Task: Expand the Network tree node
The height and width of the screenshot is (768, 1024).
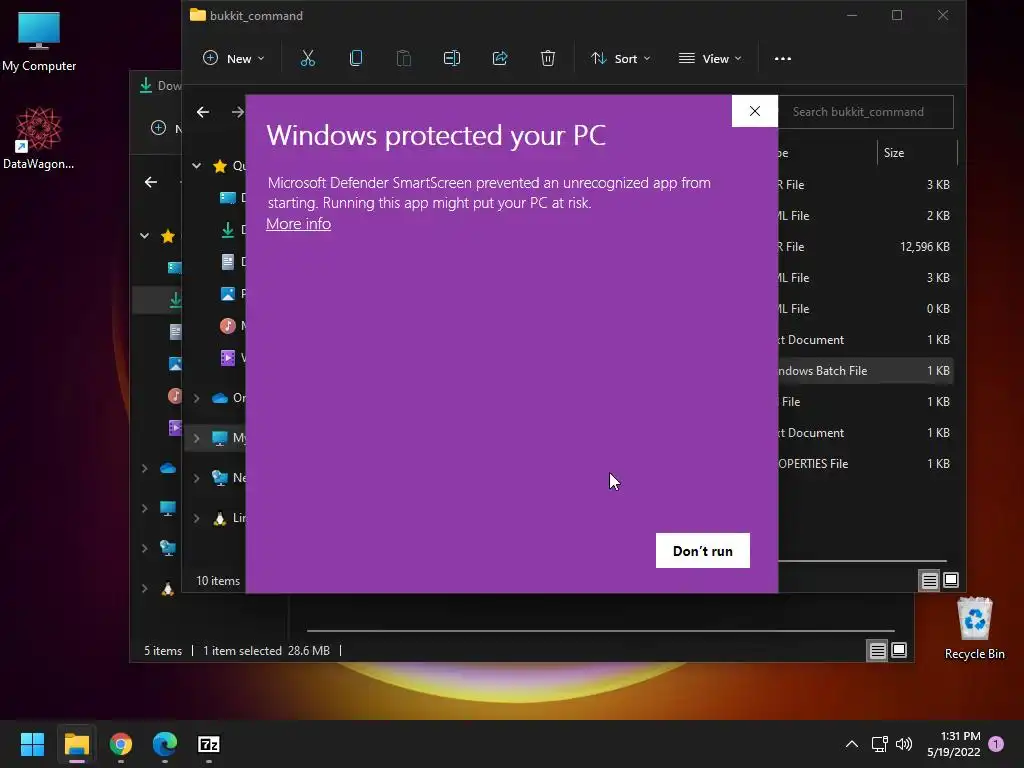Action: [x=197, y=478]
